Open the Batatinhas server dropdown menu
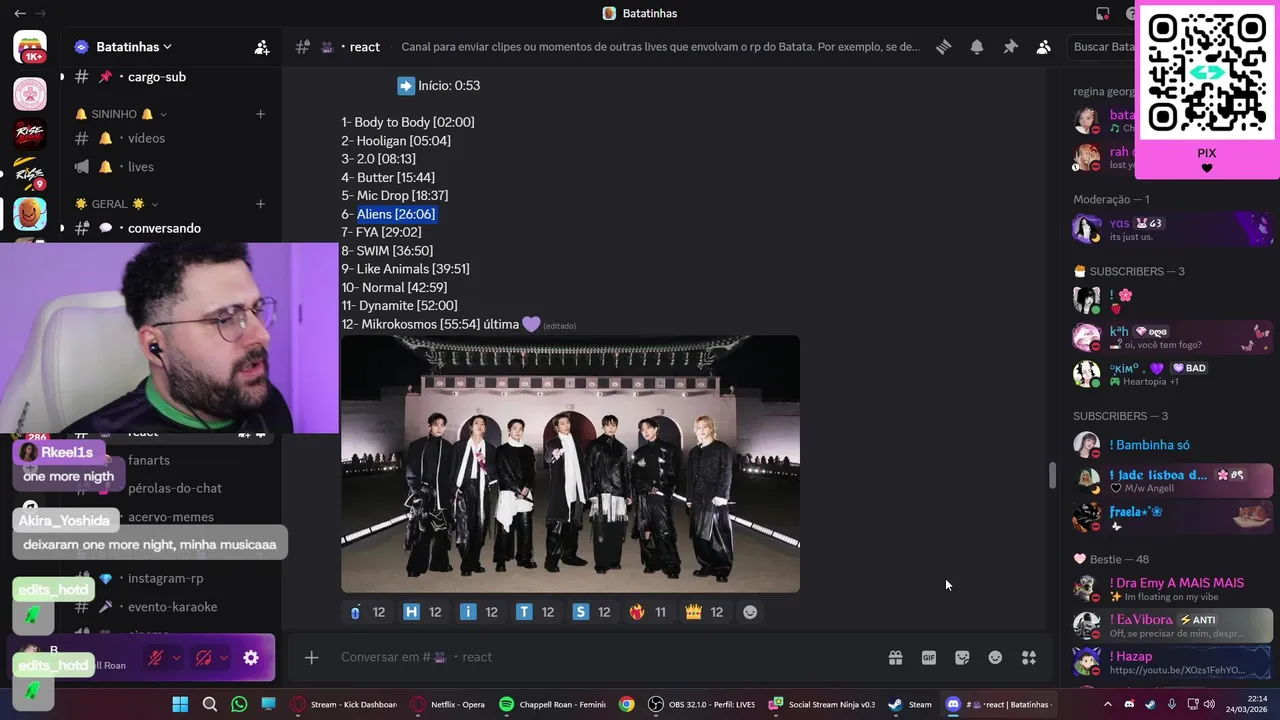Image resolution: width=1280 pixels, height=720 pixels. click(134, 47)
